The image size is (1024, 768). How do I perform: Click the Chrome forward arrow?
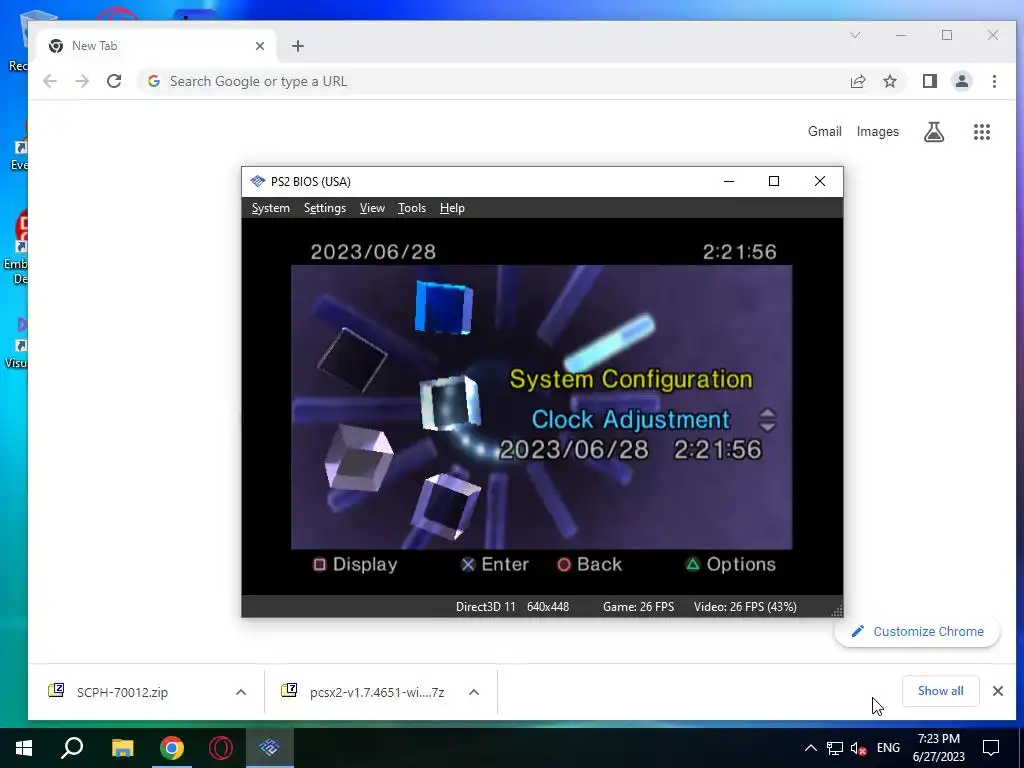(82, 81)
